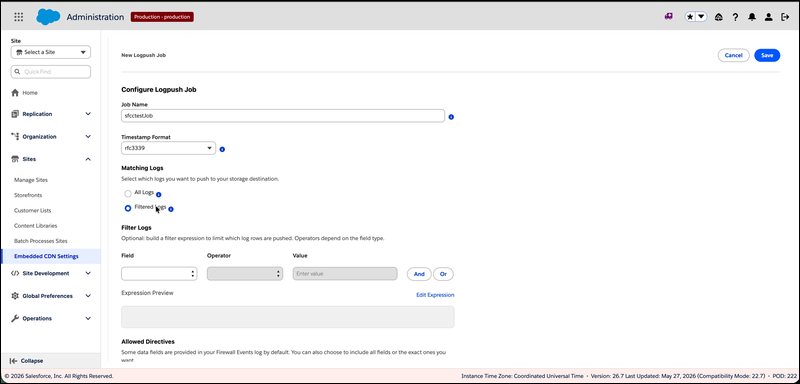Click the All Logs info icon
Image resolution: width=800 pixels, height=384 pixels.
(x=159, y=194)
